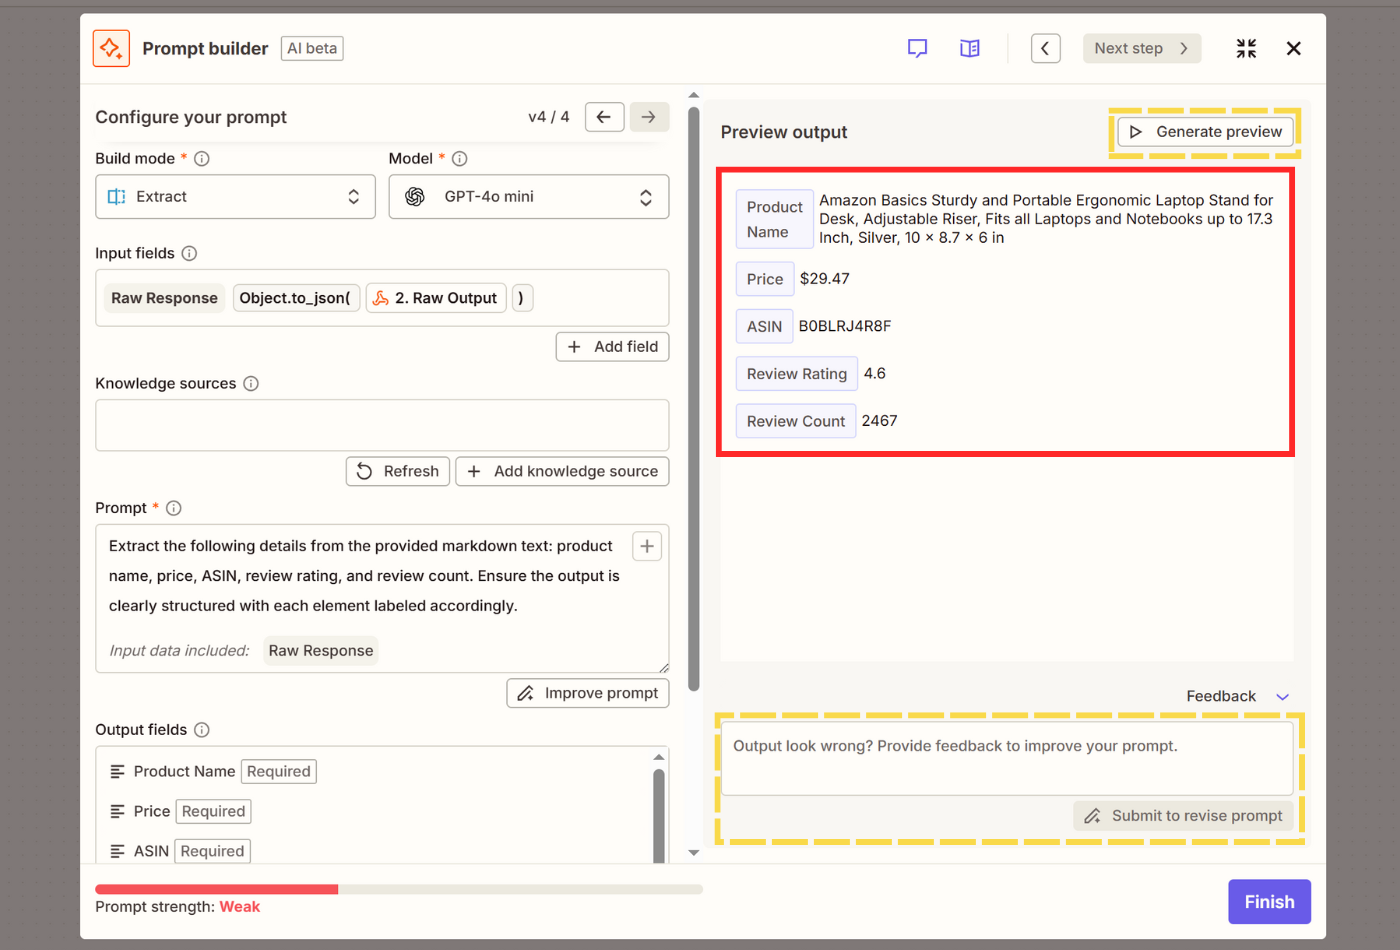Click the Improve prompt button

click(x=588, y=693)
